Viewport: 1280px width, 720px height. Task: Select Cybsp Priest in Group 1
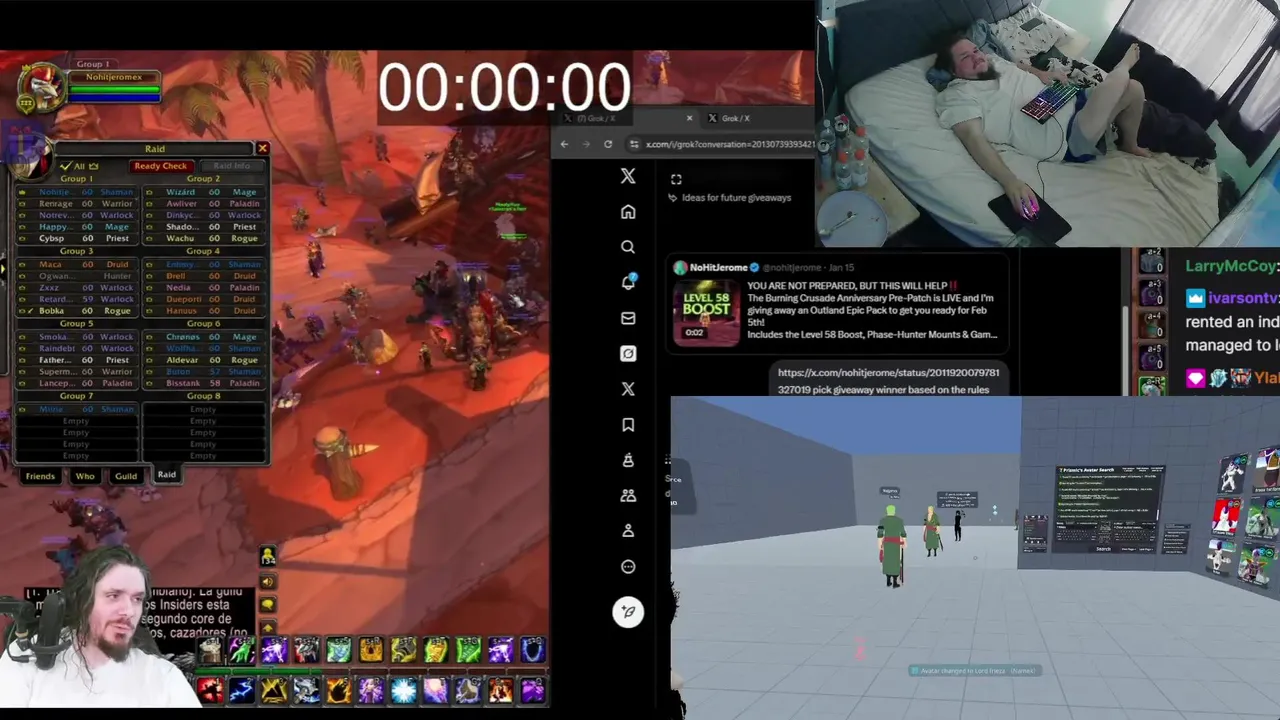(x=78, y=239)
